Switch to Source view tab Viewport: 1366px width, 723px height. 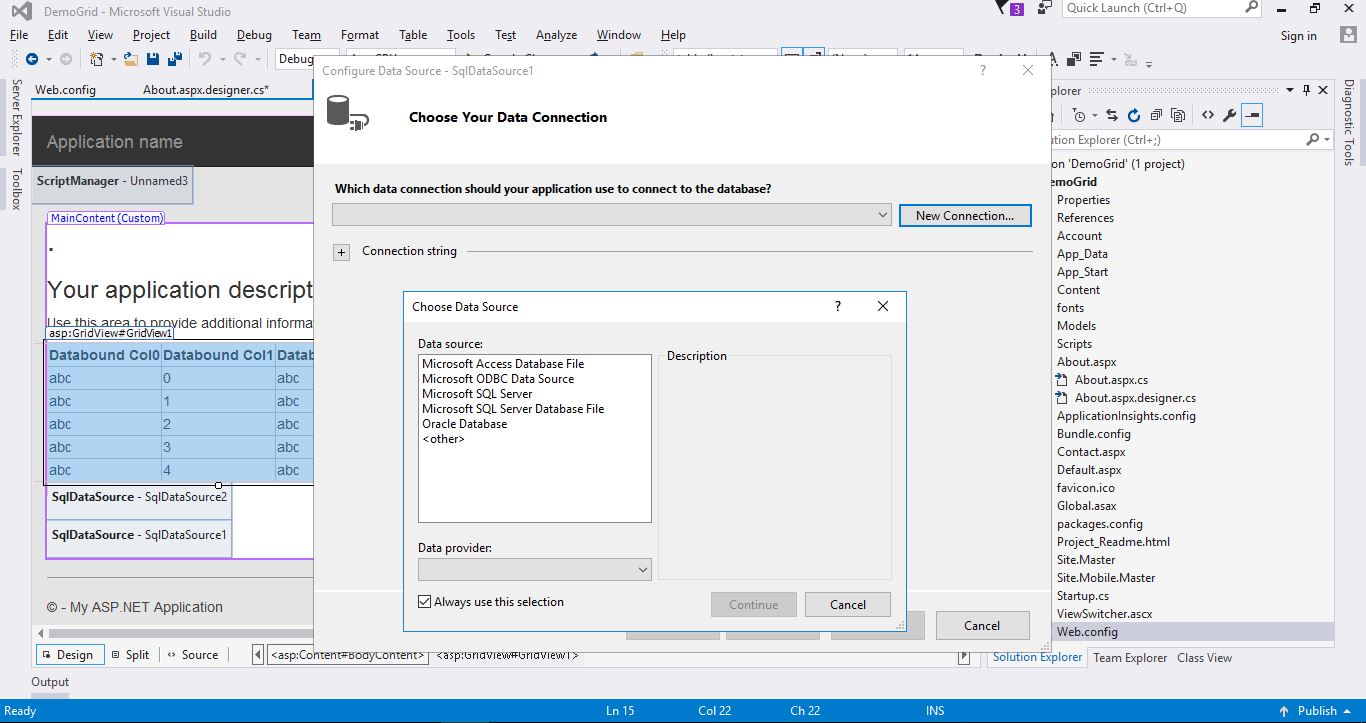pos(192,655)
